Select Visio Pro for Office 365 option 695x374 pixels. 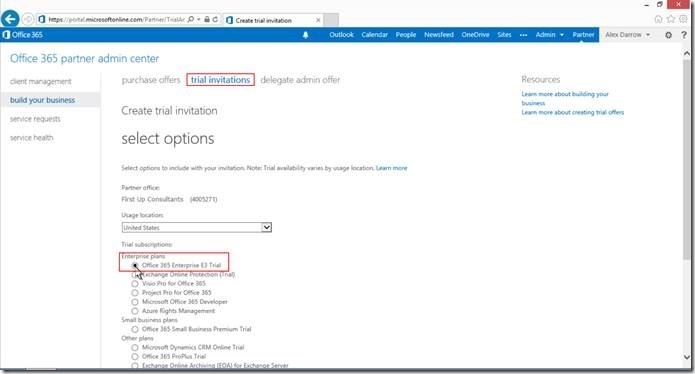click(135, 284)
